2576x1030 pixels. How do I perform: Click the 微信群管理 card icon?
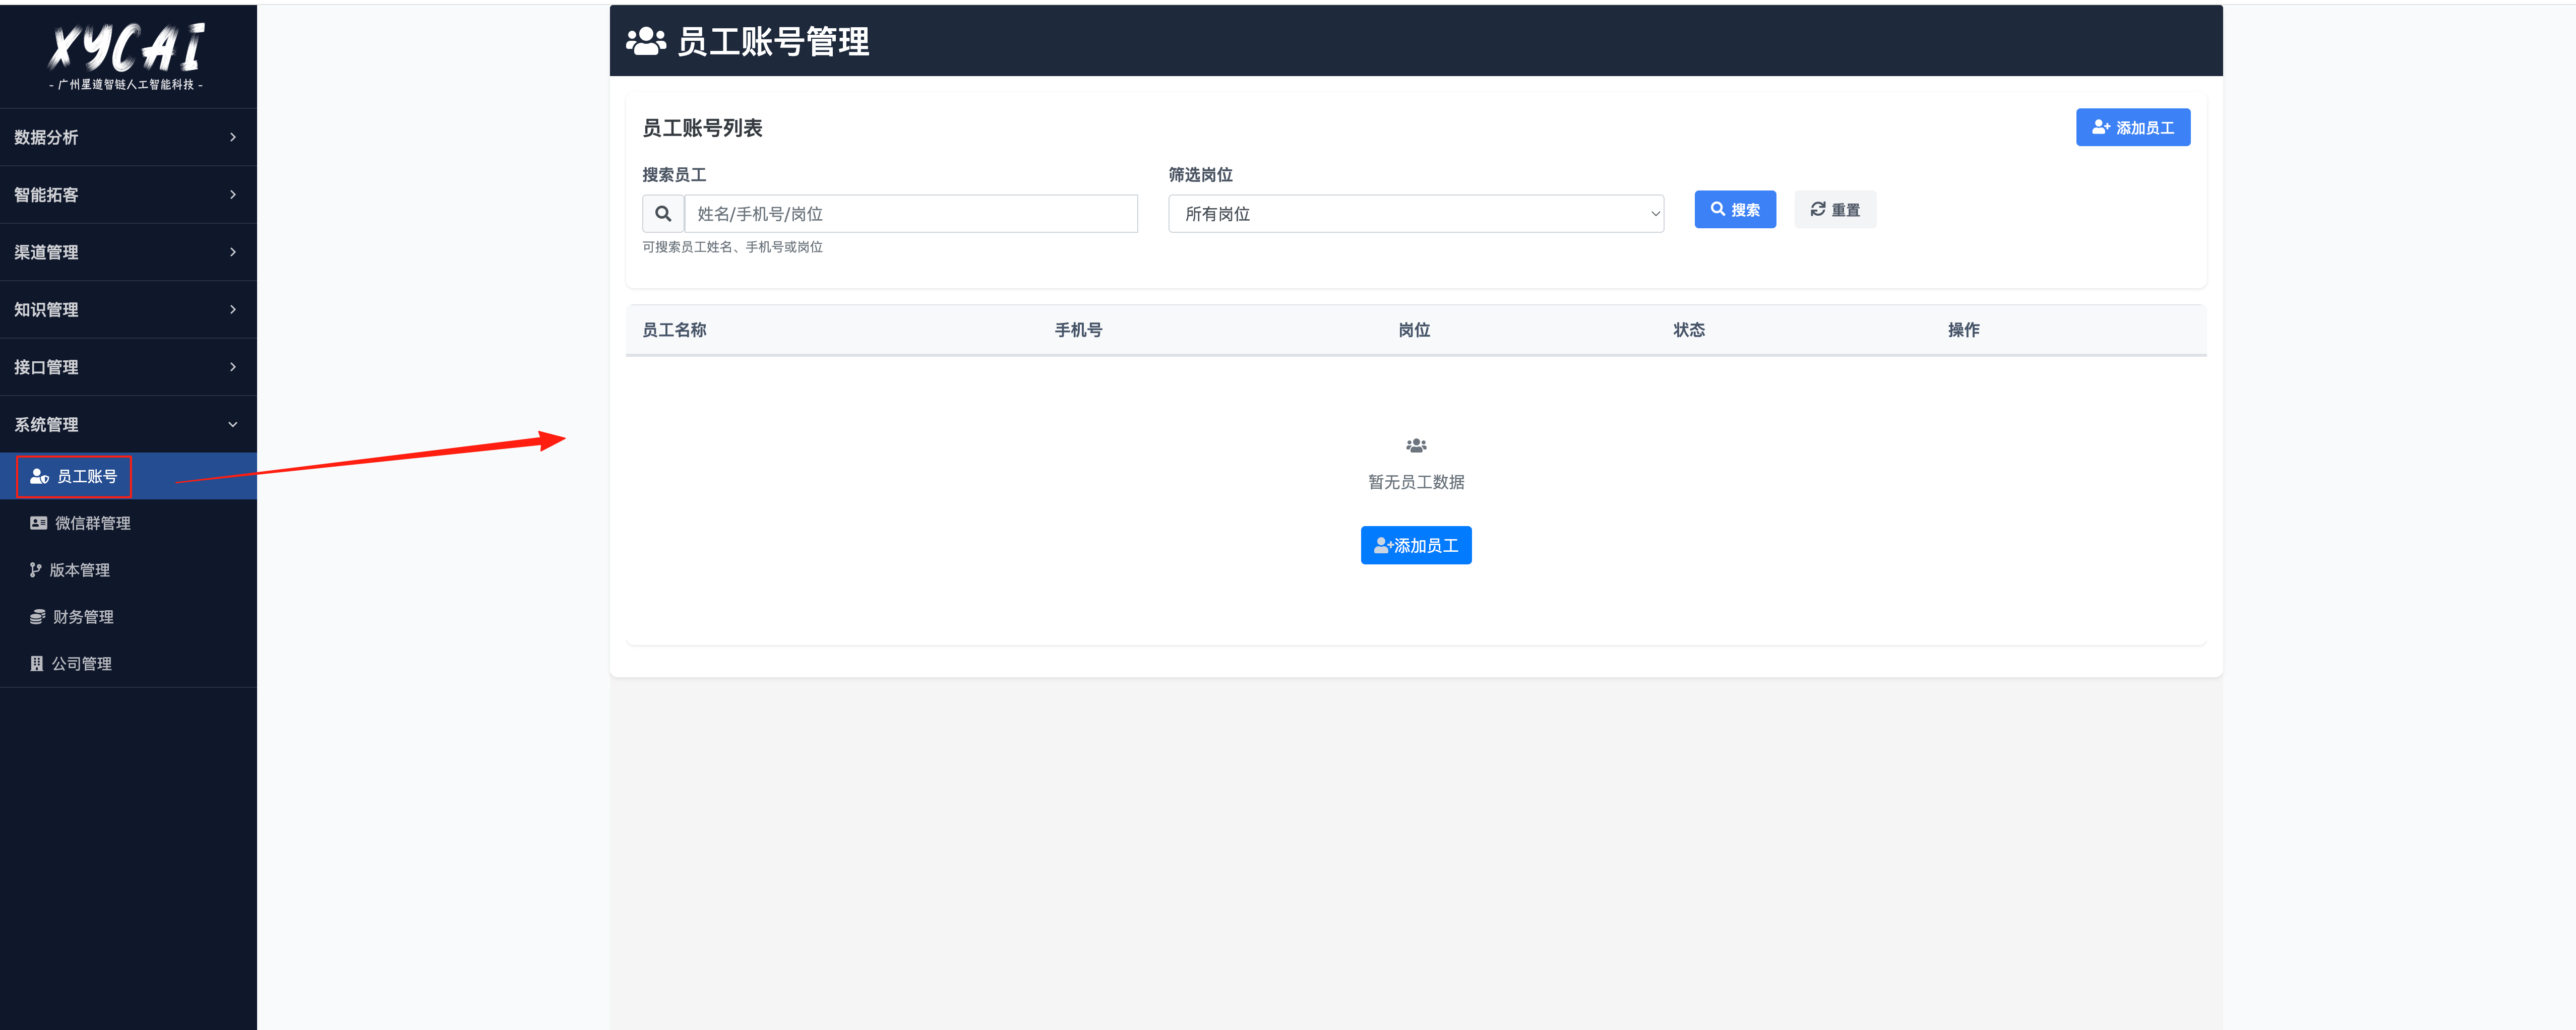click(x=39, y=523)
